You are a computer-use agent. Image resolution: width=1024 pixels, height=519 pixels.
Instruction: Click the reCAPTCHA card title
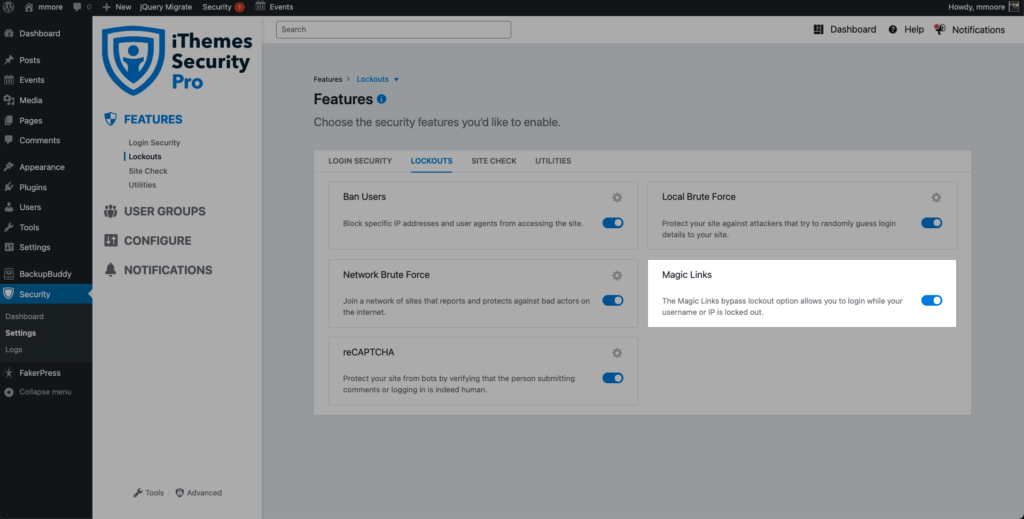(x=368, y=353)
